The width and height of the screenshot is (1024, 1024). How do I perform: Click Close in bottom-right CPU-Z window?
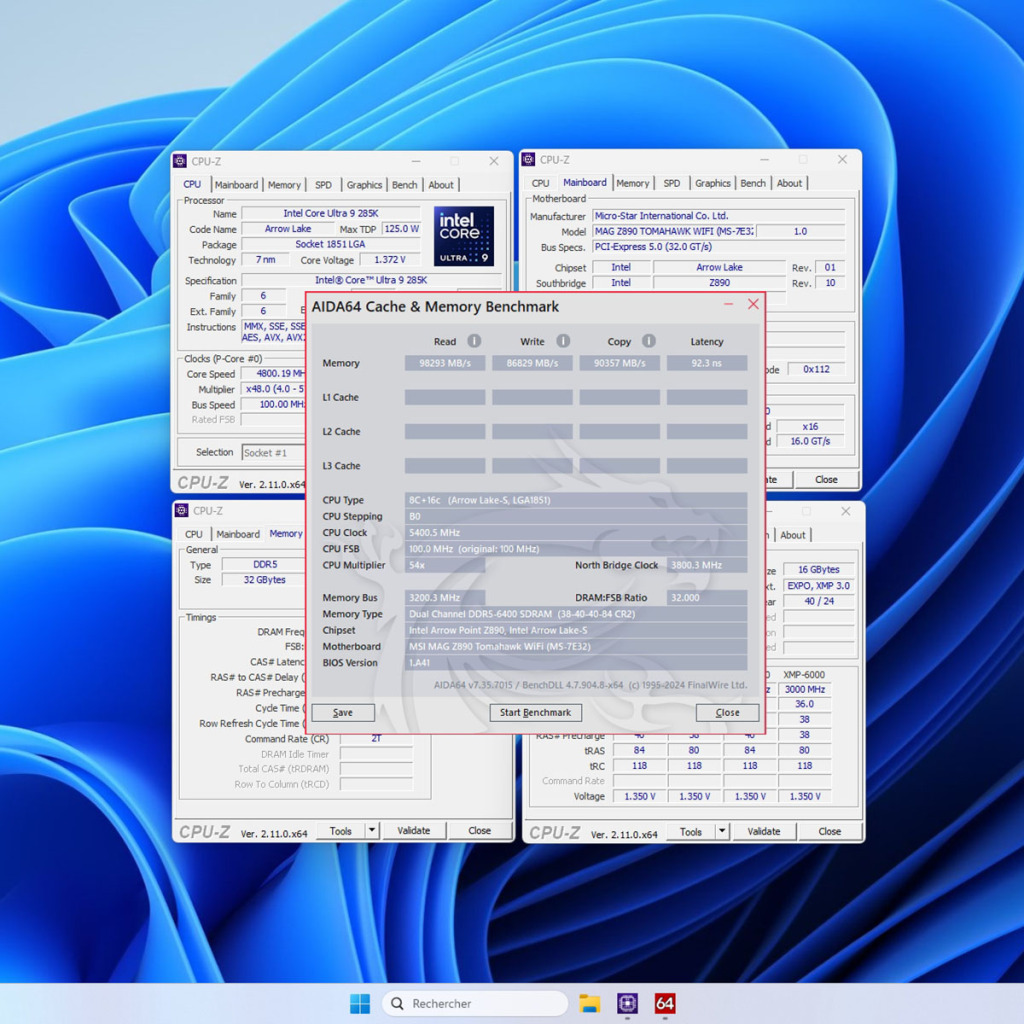pos(829,831)
